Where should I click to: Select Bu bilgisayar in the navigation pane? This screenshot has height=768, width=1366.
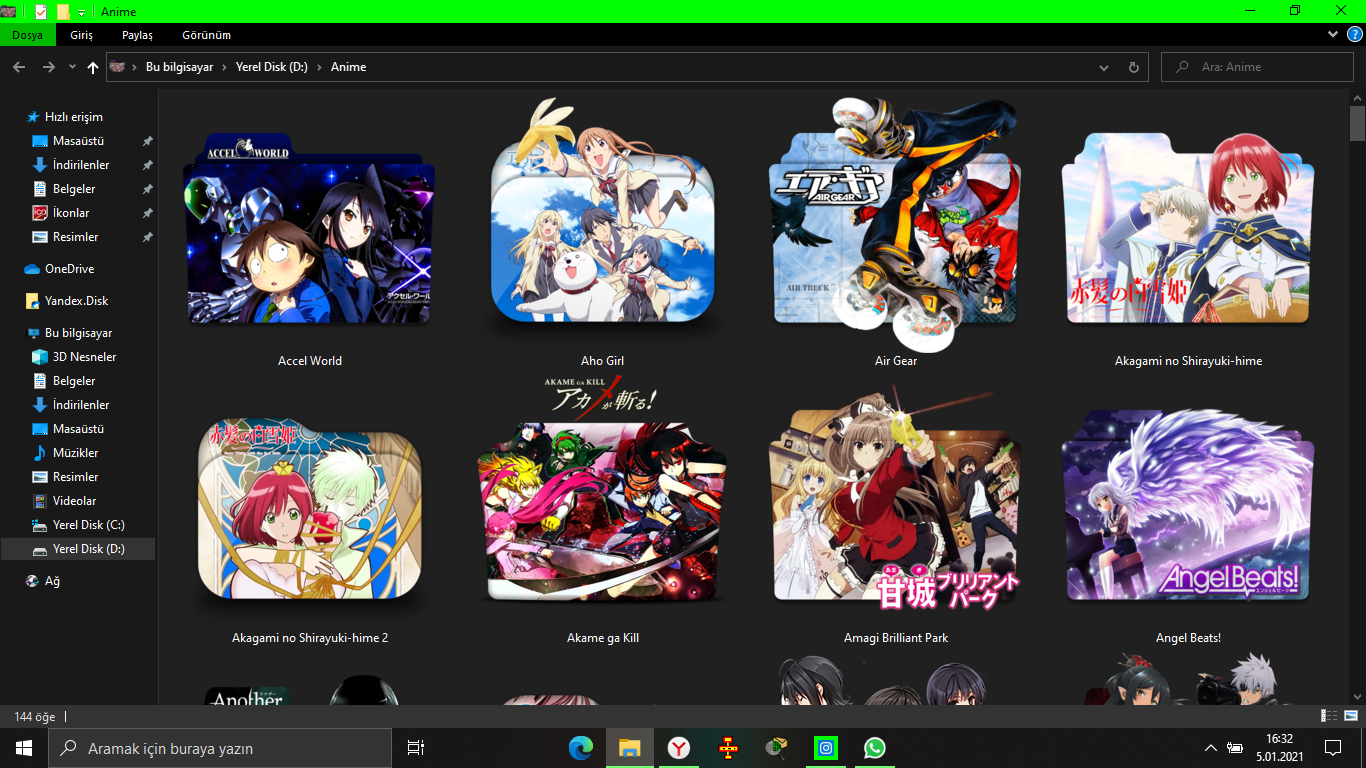point(78,333)
